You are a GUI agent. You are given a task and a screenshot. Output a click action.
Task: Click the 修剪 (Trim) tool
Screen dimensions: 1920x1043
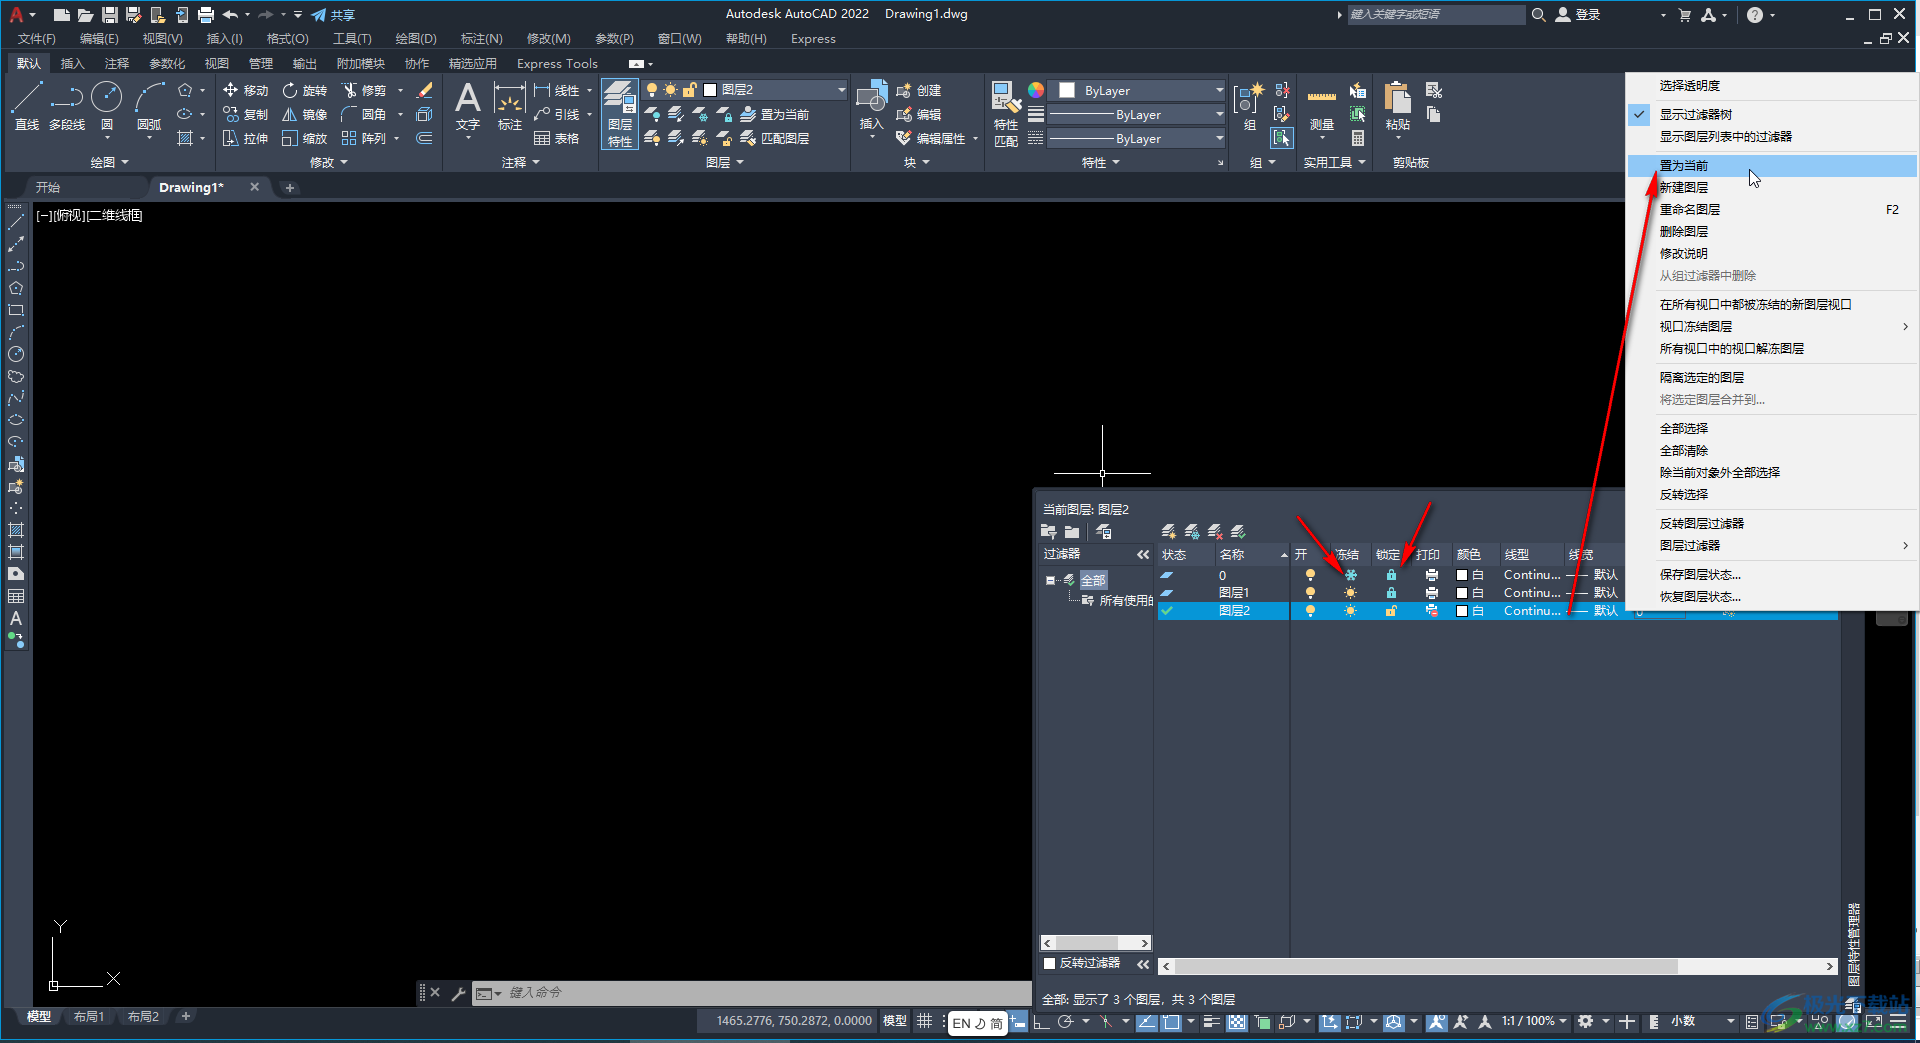point(364,90)
